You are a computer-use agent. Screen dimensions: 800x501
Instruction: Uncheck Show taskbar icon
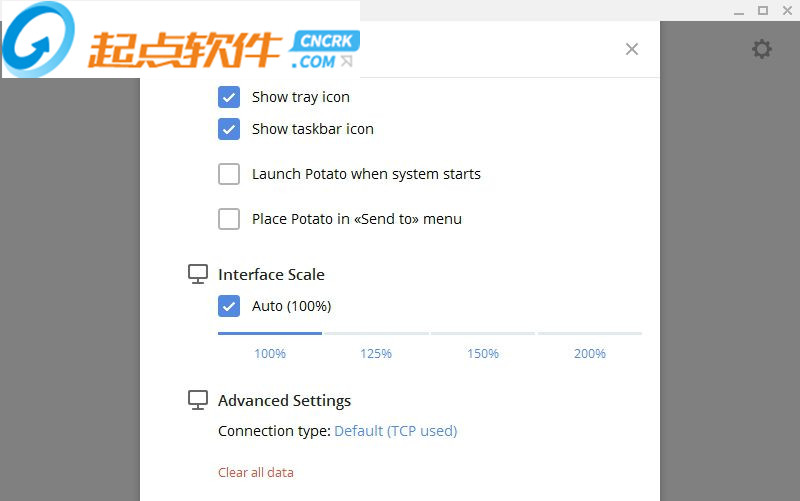229,129
